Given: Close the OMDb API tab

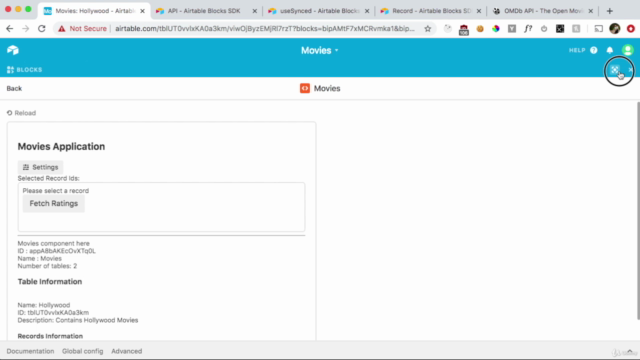Looking at the screenshot, I should tap(590, 11).
